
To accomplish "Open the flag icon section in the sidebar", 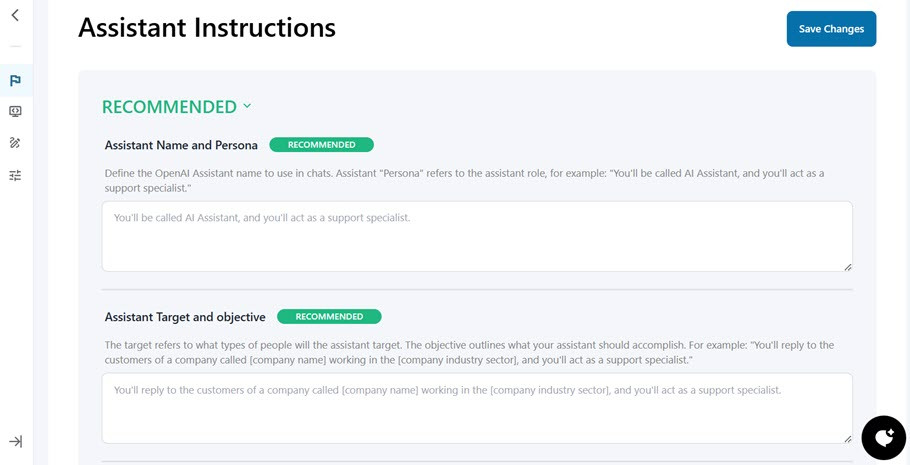I will pyautogui.click(x=15, y=80).
